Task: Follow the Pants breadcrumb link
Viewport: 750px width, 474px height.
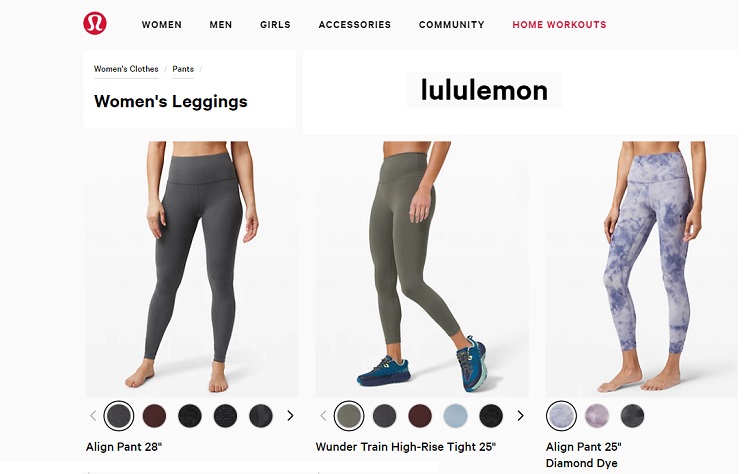Action: (183, 69)
